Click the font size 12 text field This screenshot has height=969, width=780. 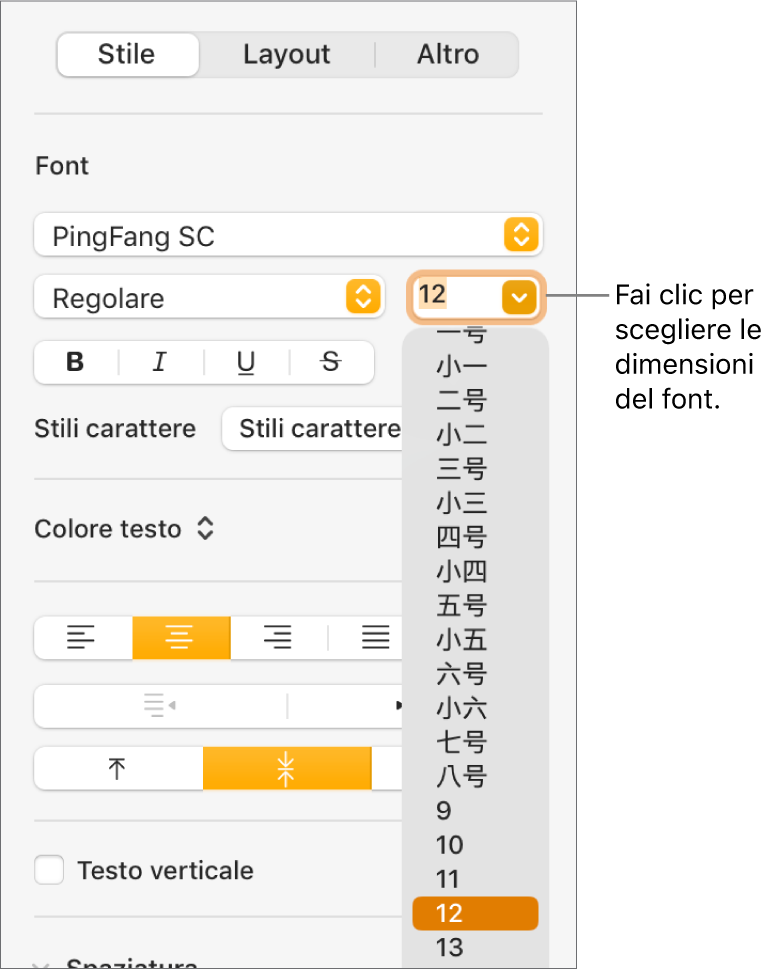[x=454, y=297]
